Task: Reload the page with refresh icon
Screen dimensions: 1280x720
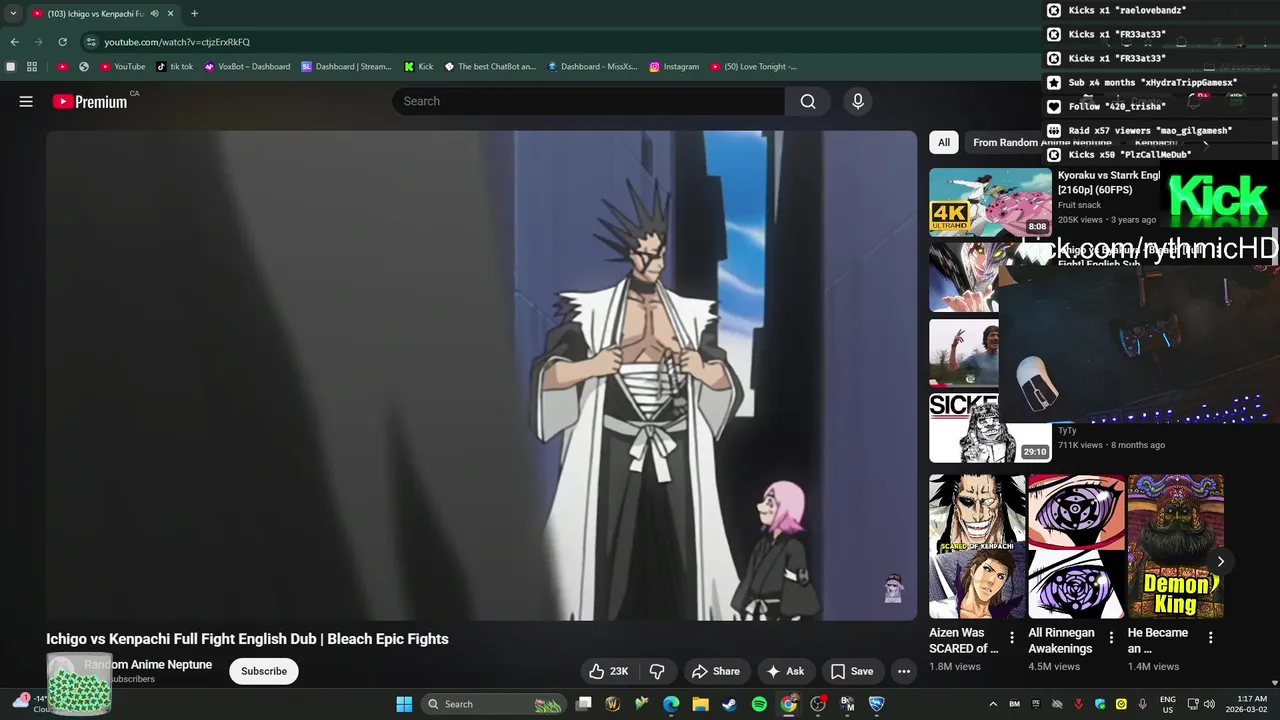Action: (x=62, y=42)
